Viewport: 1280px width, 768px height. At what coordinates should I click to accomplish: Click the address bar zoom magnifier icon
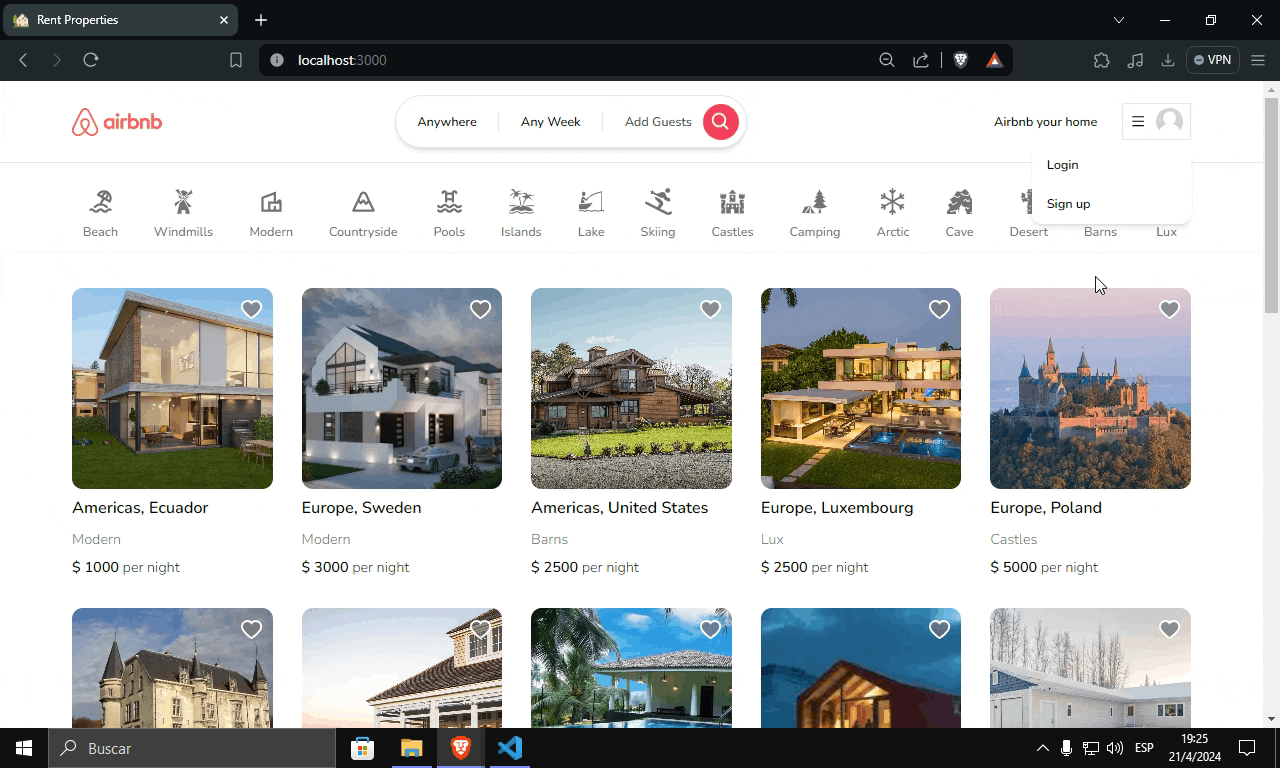pyautogui.click(x=886, y=60)
